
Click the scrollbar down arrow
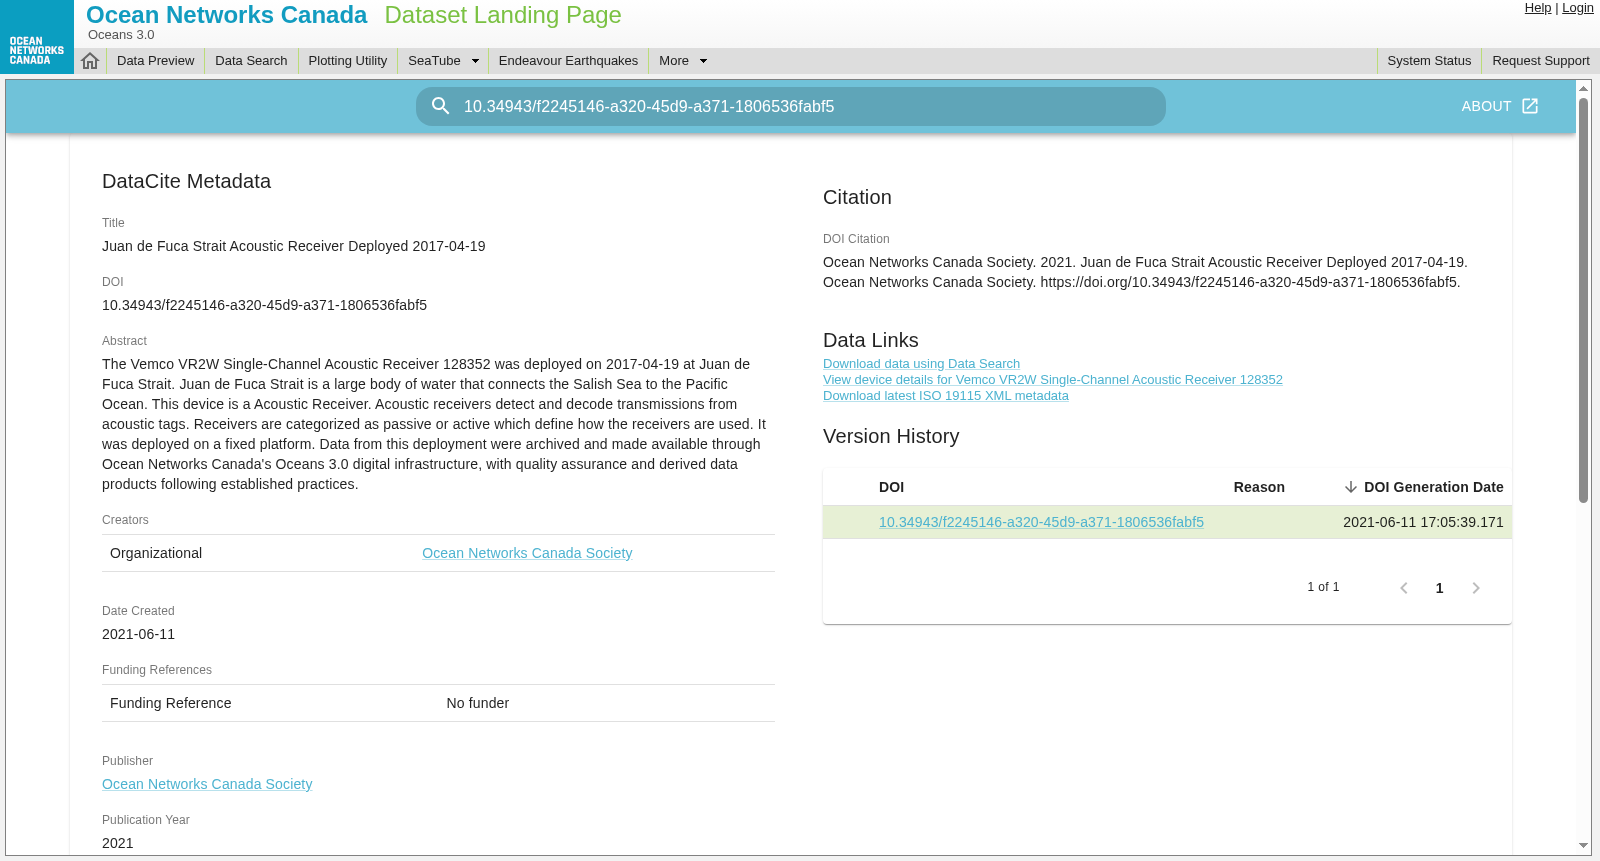tap(1583, 846)
